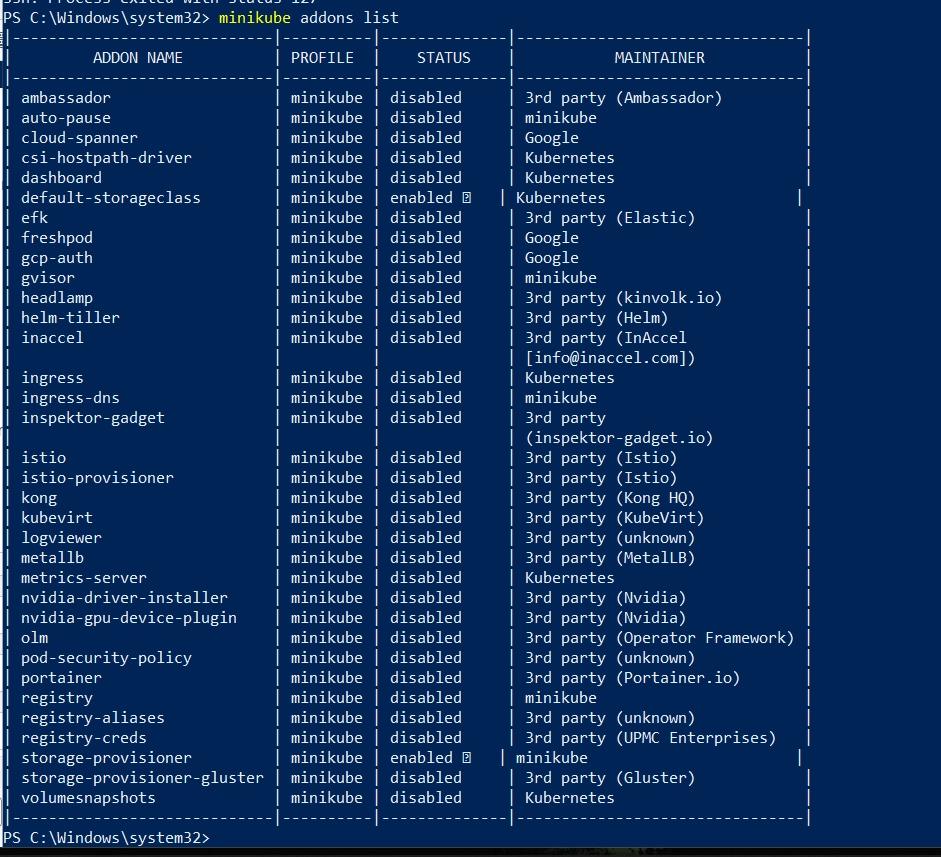941x857 pixels.
Task: Click the '(inspektor-gadget.io)' maintainer text
Action: point(619,438)
